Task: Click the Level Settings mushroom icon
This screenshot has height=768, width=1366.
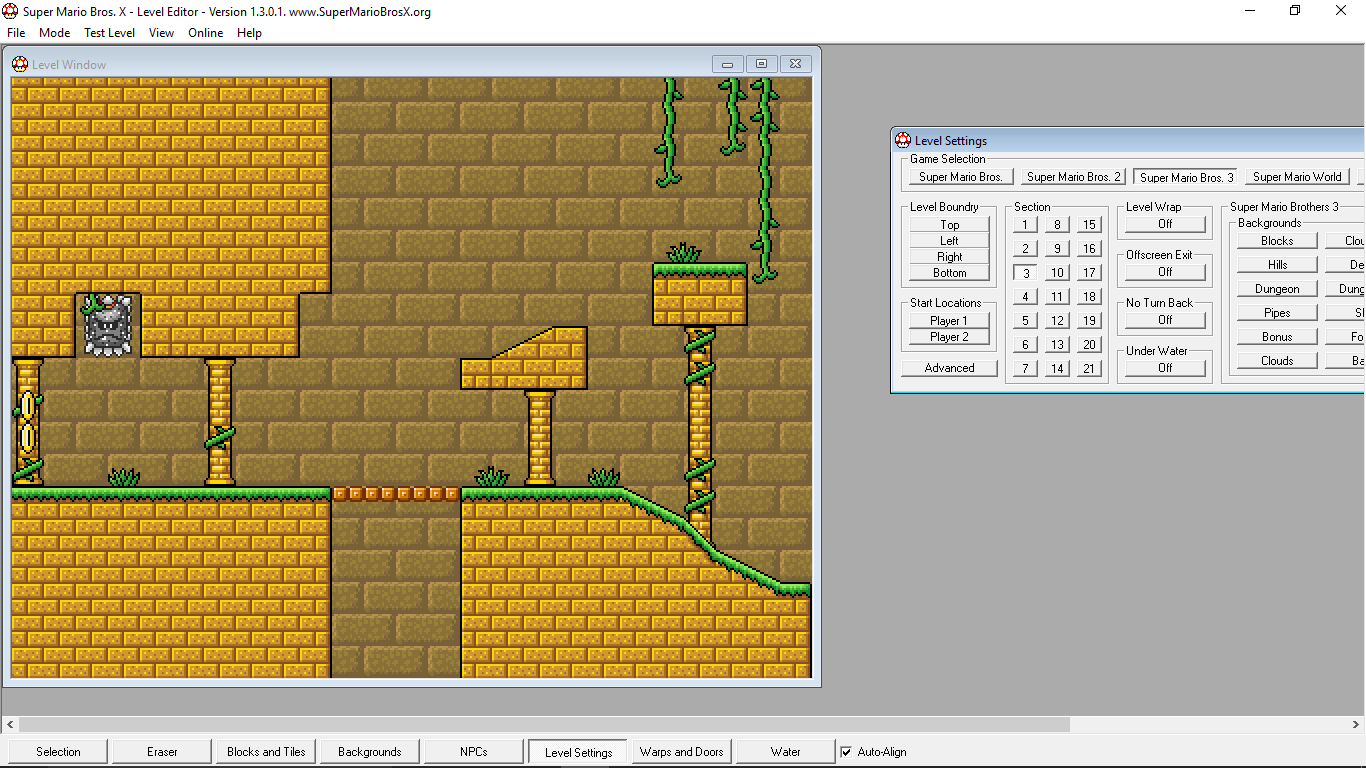Action: coord(903,140)
